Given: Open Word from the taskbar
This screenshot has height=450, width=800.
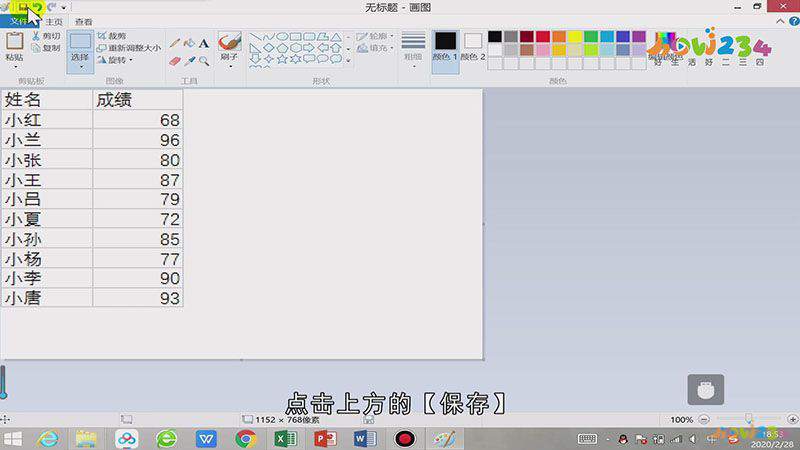Looking at the screenshot, I should 365,439.
